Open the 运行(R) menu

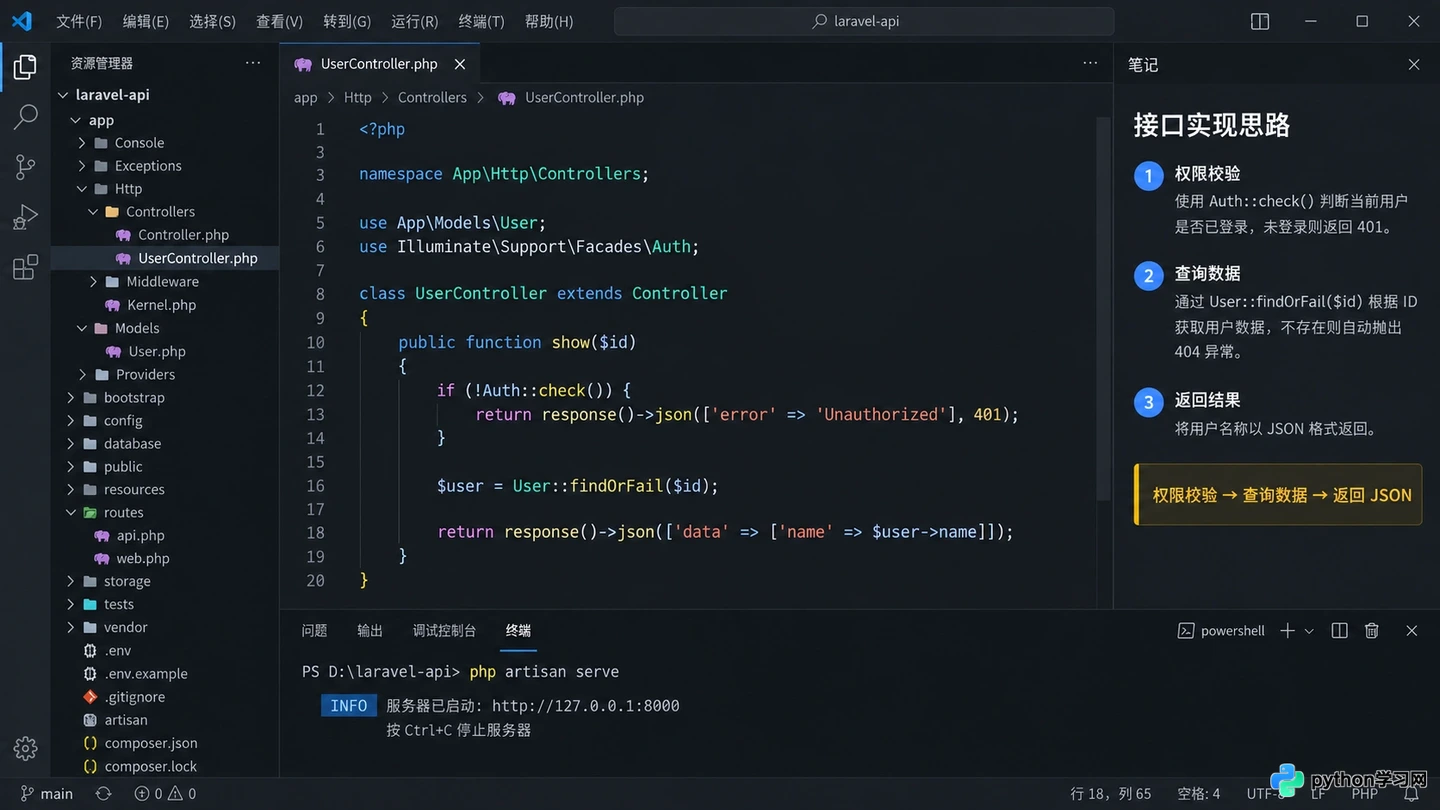[414, 21]
